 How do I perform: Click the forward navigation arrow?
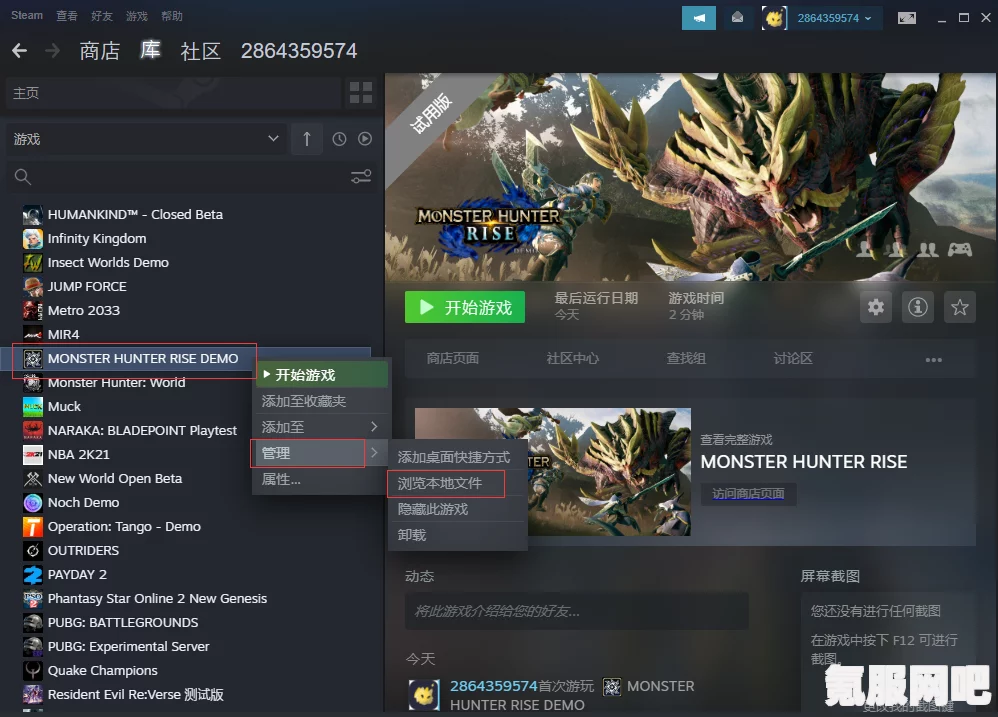click(53, 51)
